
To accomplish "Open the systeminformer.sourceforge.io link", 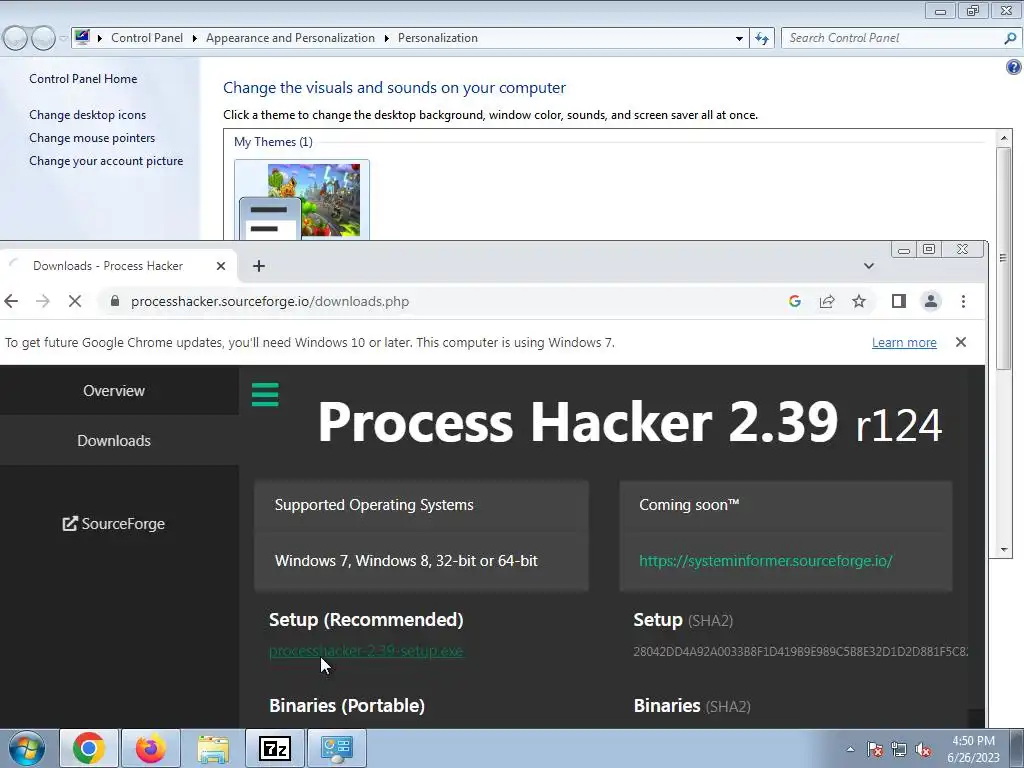I will click(765, 561).
